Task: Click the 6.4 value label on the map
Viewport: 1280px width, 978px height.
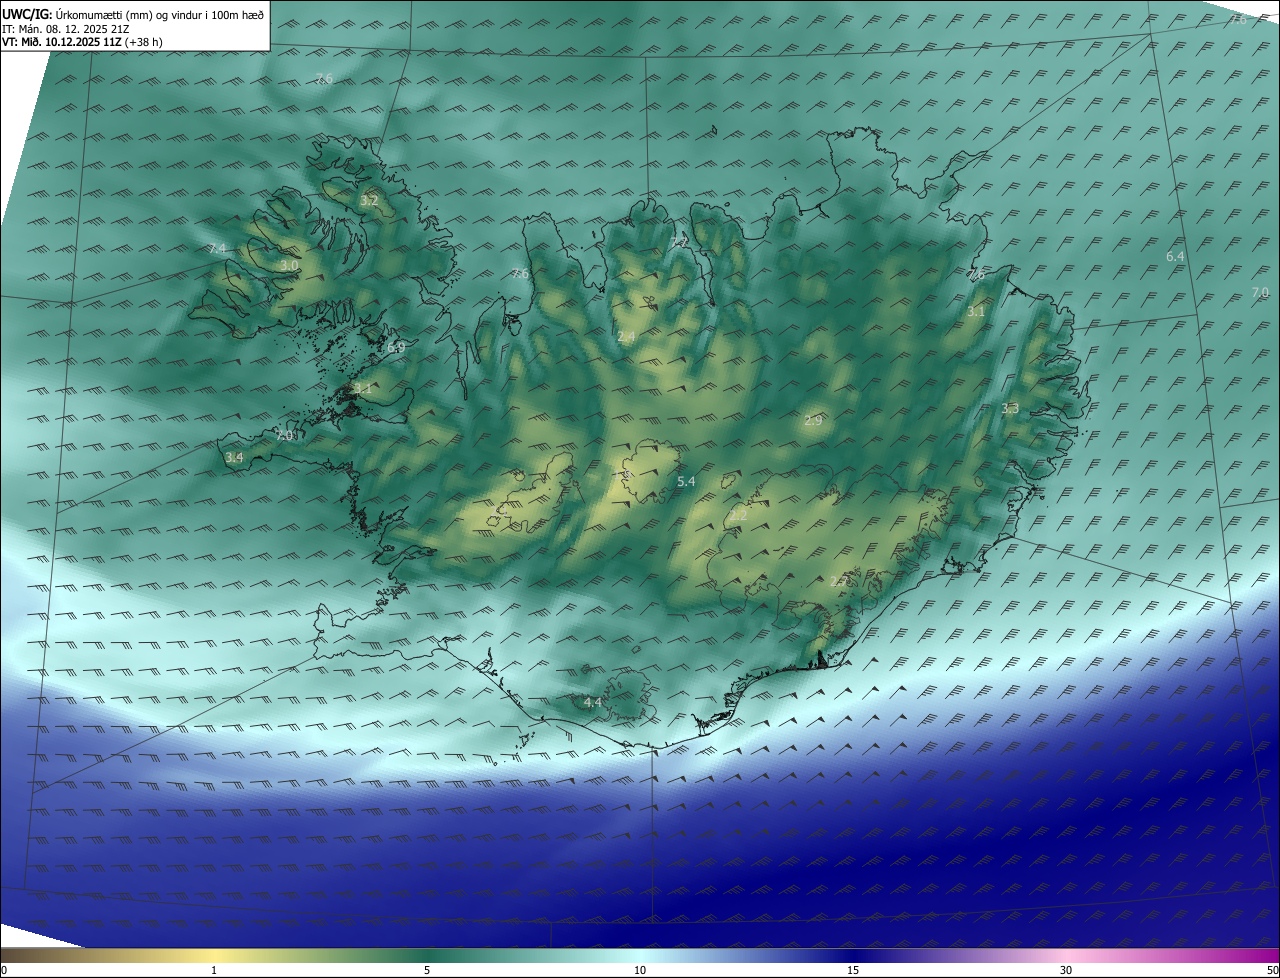Action: click(1175, 257)
